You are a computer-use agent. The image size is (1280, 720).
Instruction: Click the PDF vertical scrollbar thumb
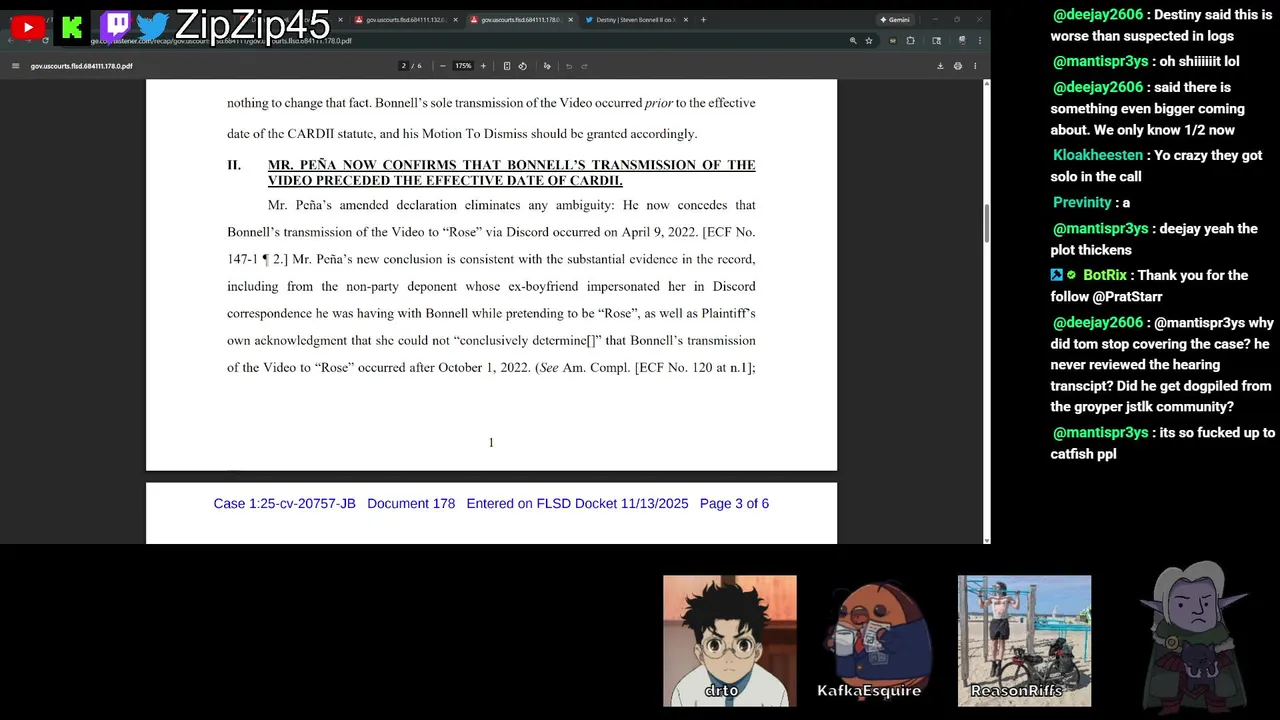coord(987,222)
